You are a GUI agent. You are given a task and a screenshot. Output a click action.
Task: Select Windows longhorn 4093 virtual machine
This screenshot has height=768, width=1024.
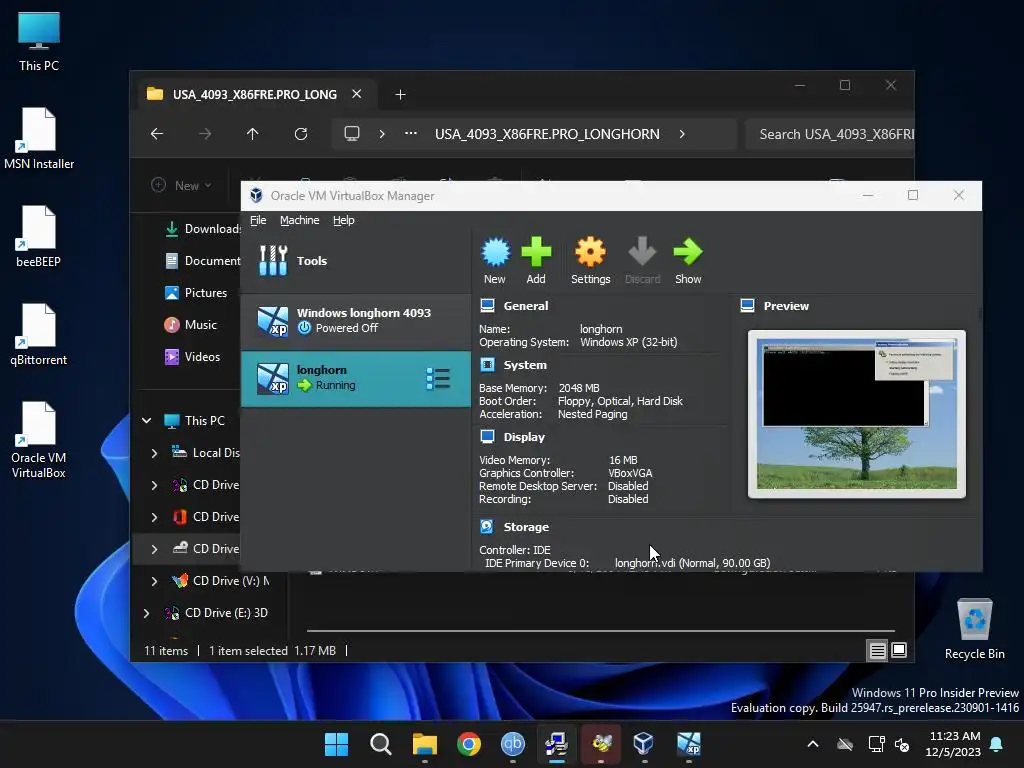356,321
